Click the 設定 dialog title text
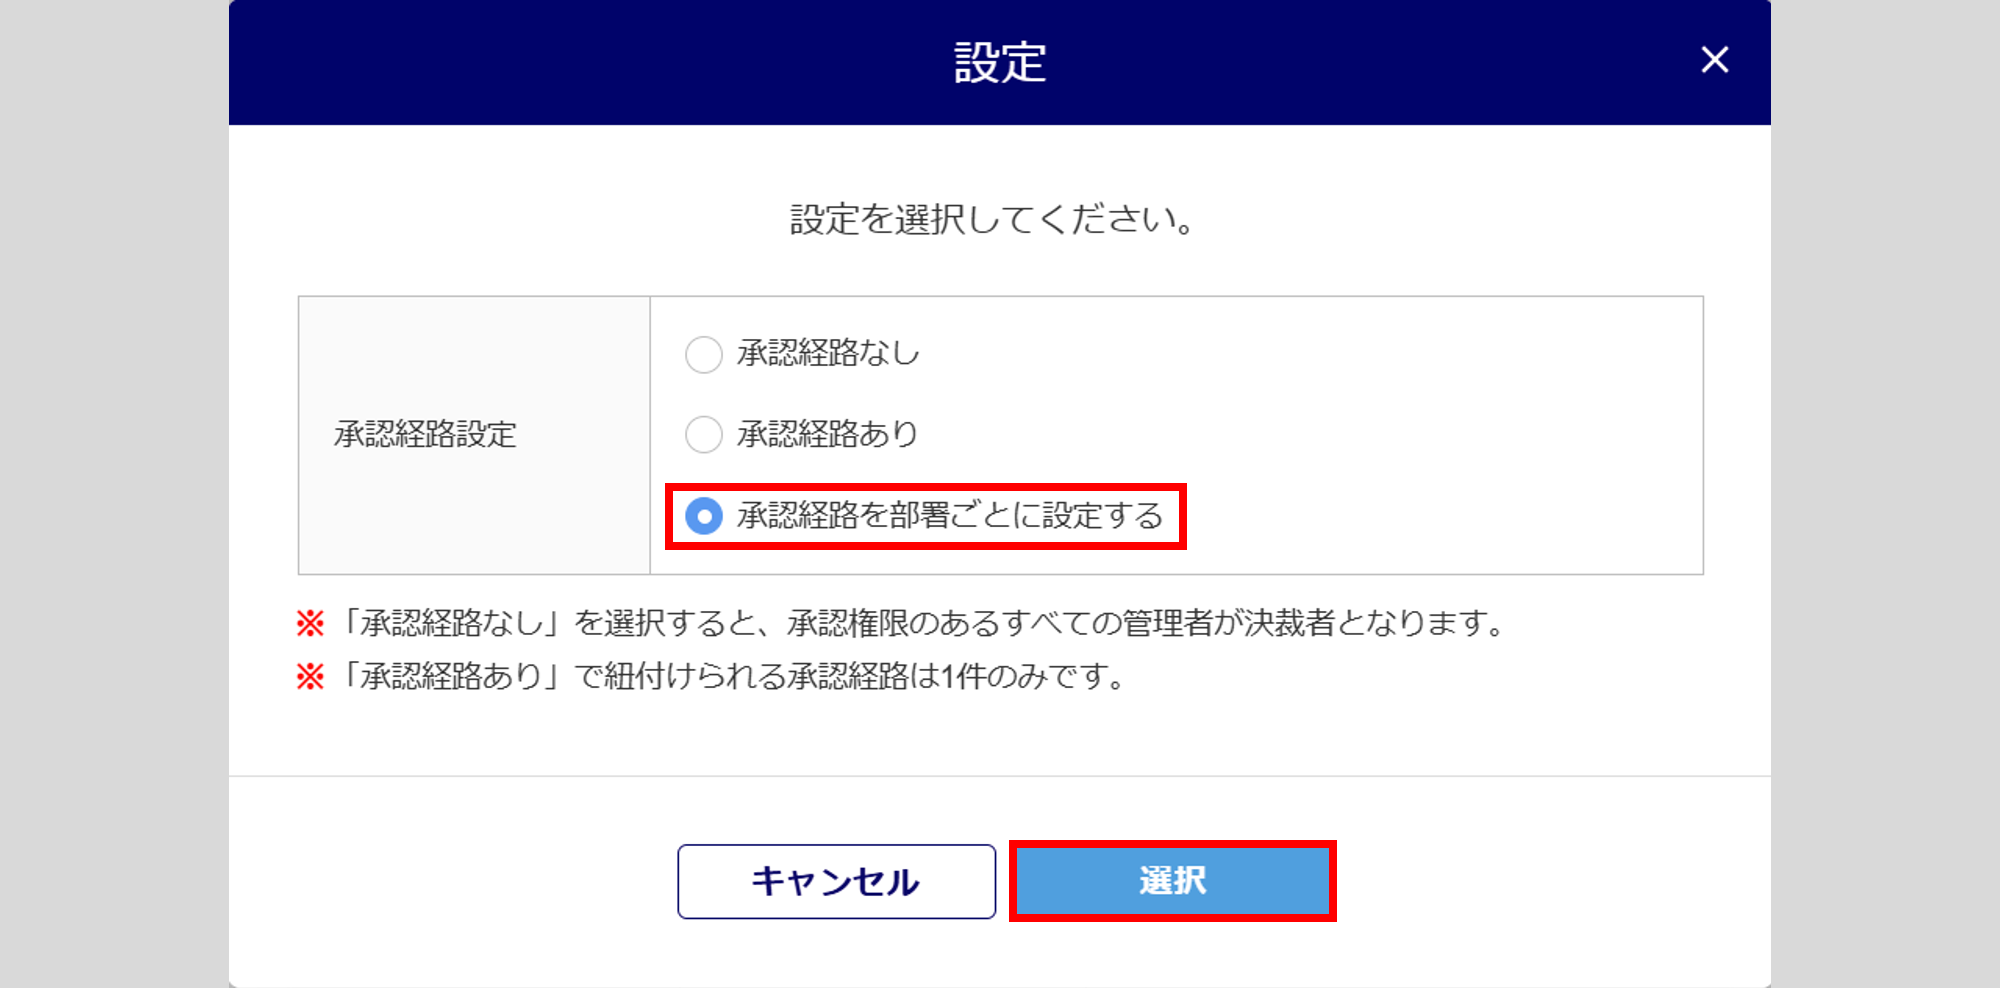Image resolution: width=2000 pixels, height=988 pixels. 999,62
